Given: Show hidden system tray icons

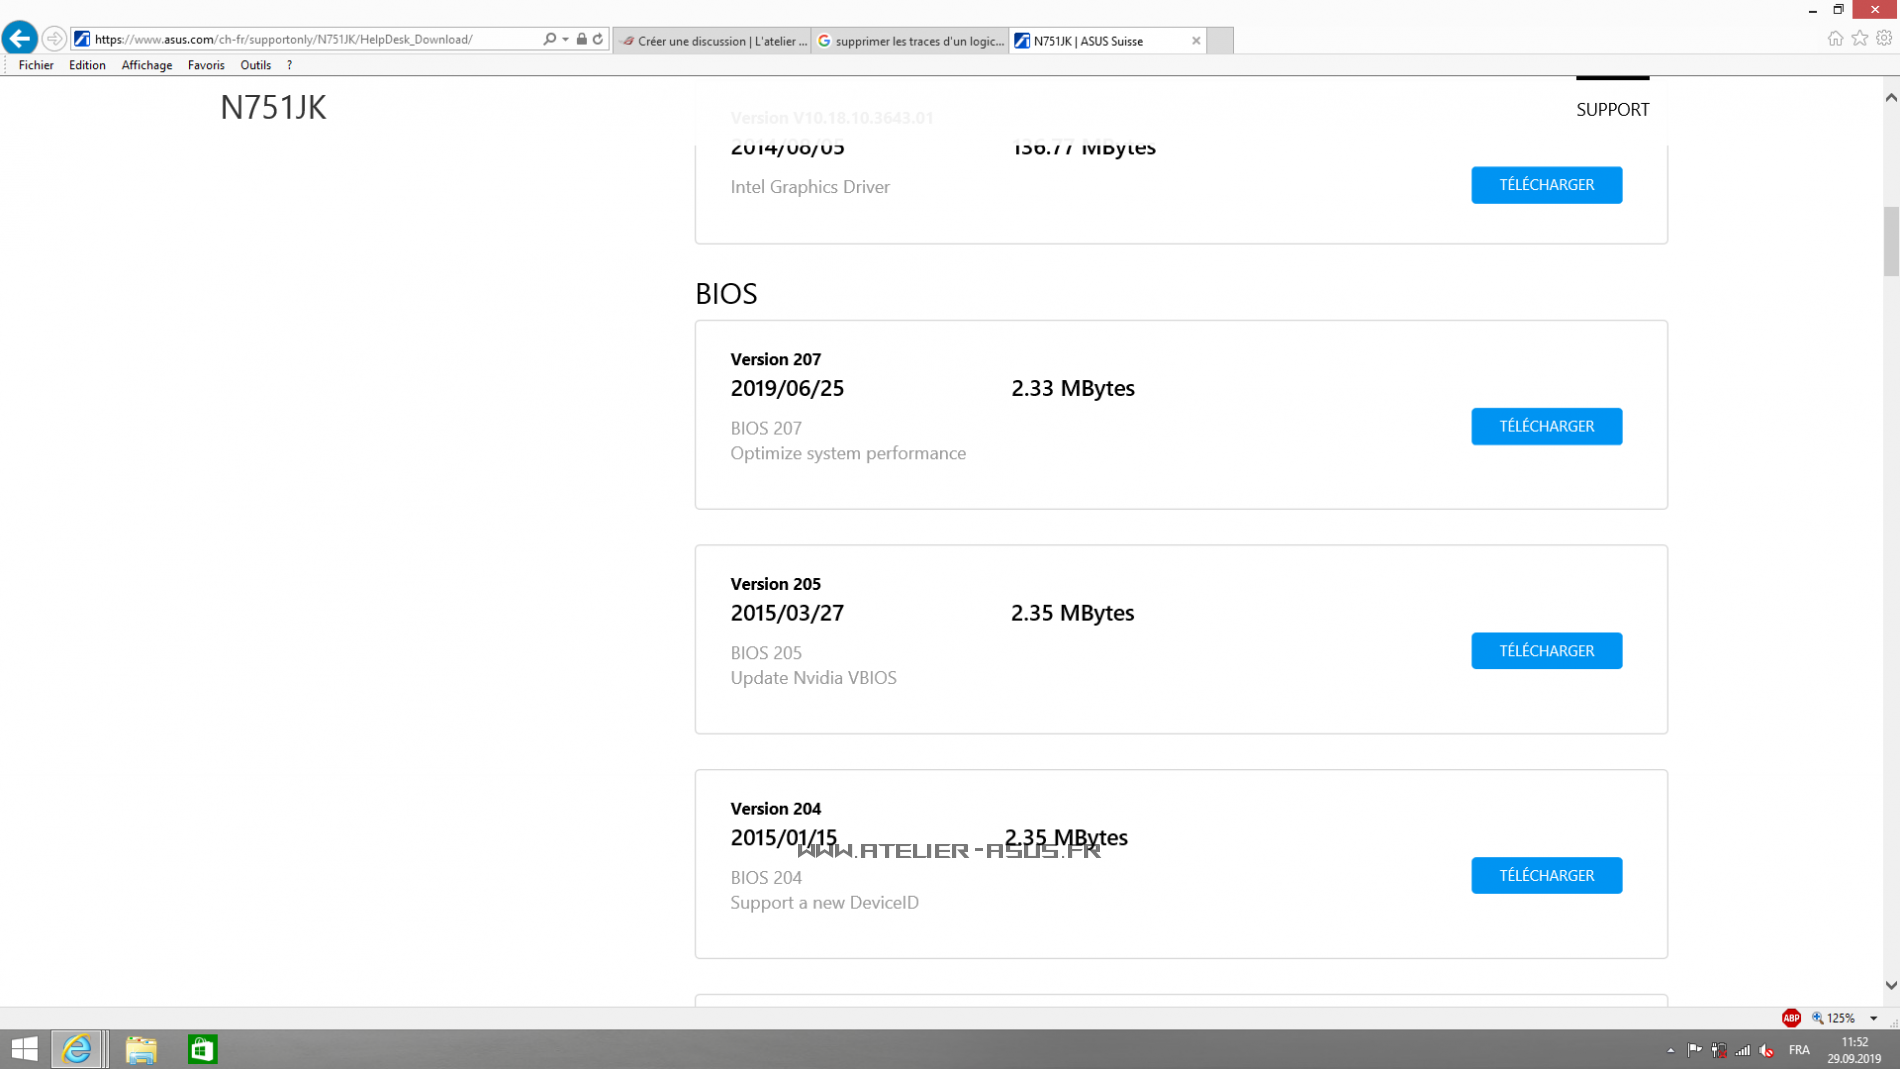Looking at the screenshot, I should [1670, 1050].
